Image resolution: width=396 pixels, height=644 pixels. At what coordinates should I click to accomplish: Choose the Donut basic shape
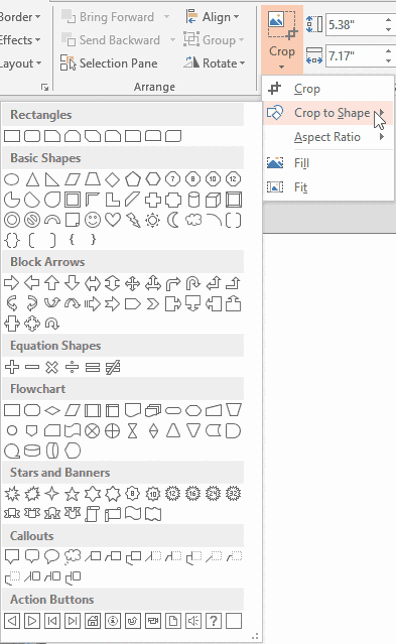12,220
